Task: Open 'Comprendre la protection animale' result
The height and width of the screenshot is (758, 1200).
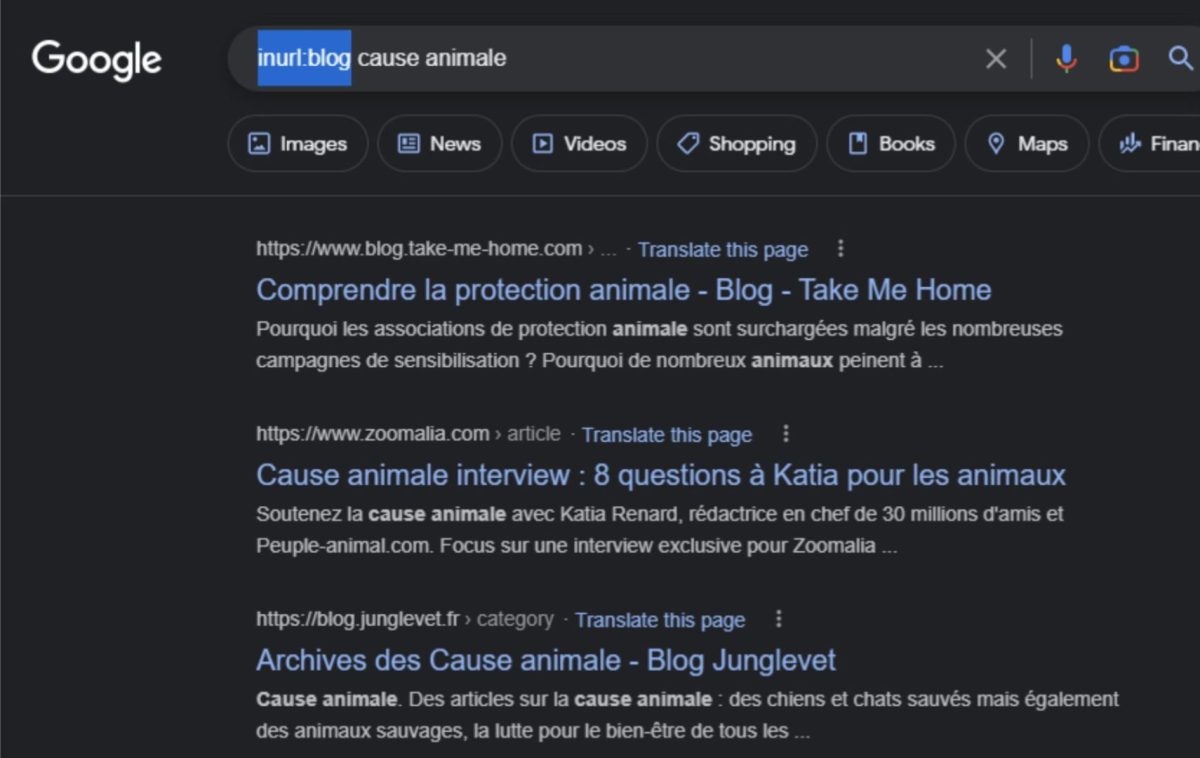Action: pos(624,290)
